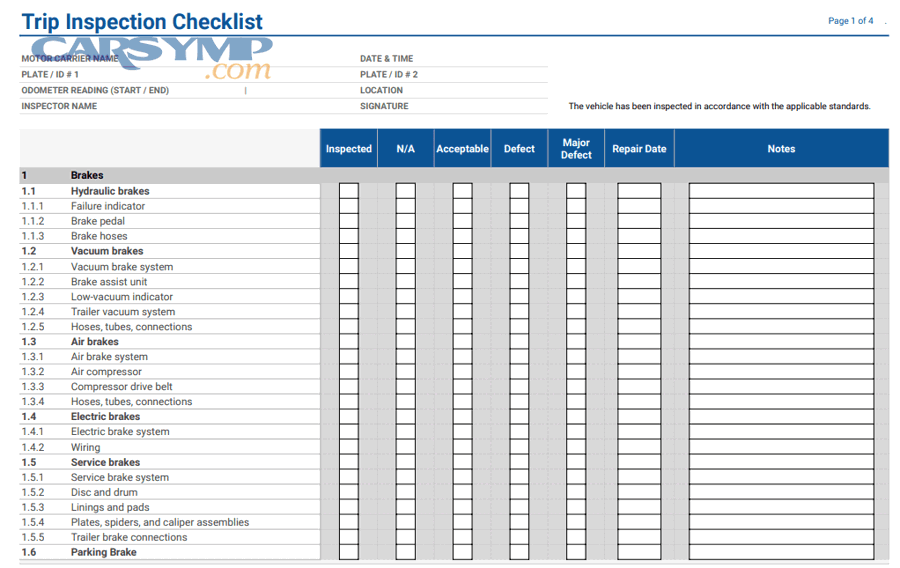Mark Defect for Linings and pads
The height and width of the screenshot is (568, 900).
[x=519, y=507]
